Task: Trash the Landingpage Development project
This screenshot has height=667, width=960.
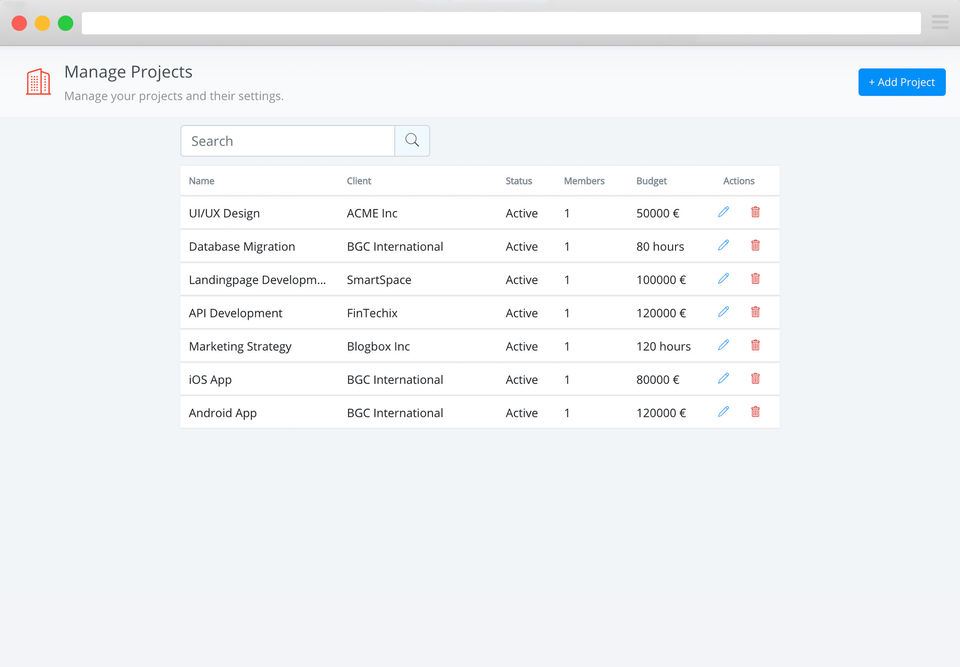Action: point(755,279)
